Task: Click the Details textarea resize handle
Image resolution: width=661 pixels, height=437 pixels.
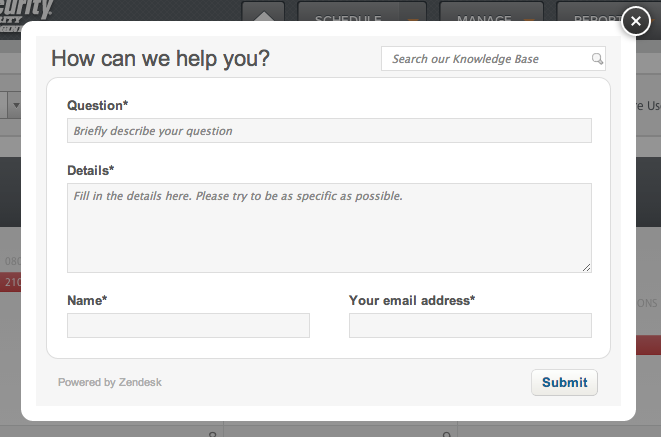Action: click(x=586, y=268)
